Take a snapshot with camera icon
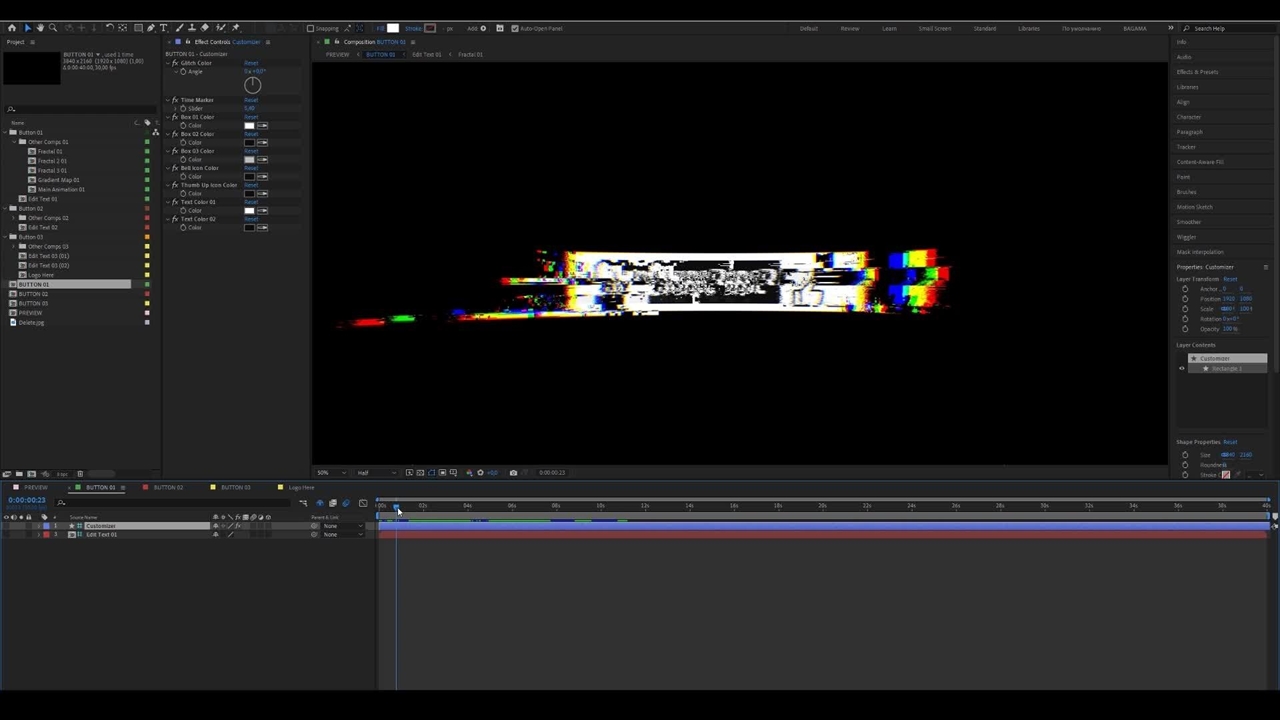1280x720 pixels. coord(513,473)
